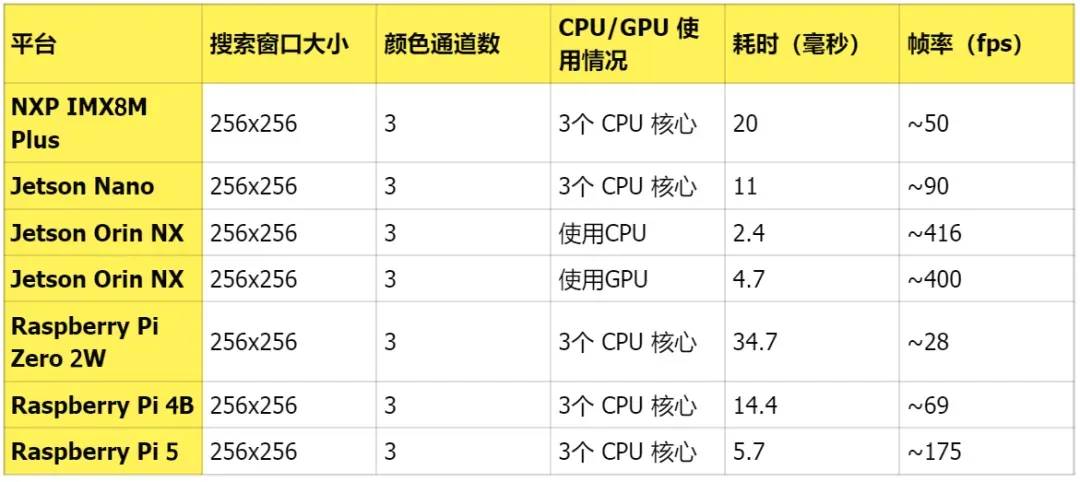Screen dimensions: 1080x482
Task: Click the 34.7 milliseconds cell
Action: [811, 342]
